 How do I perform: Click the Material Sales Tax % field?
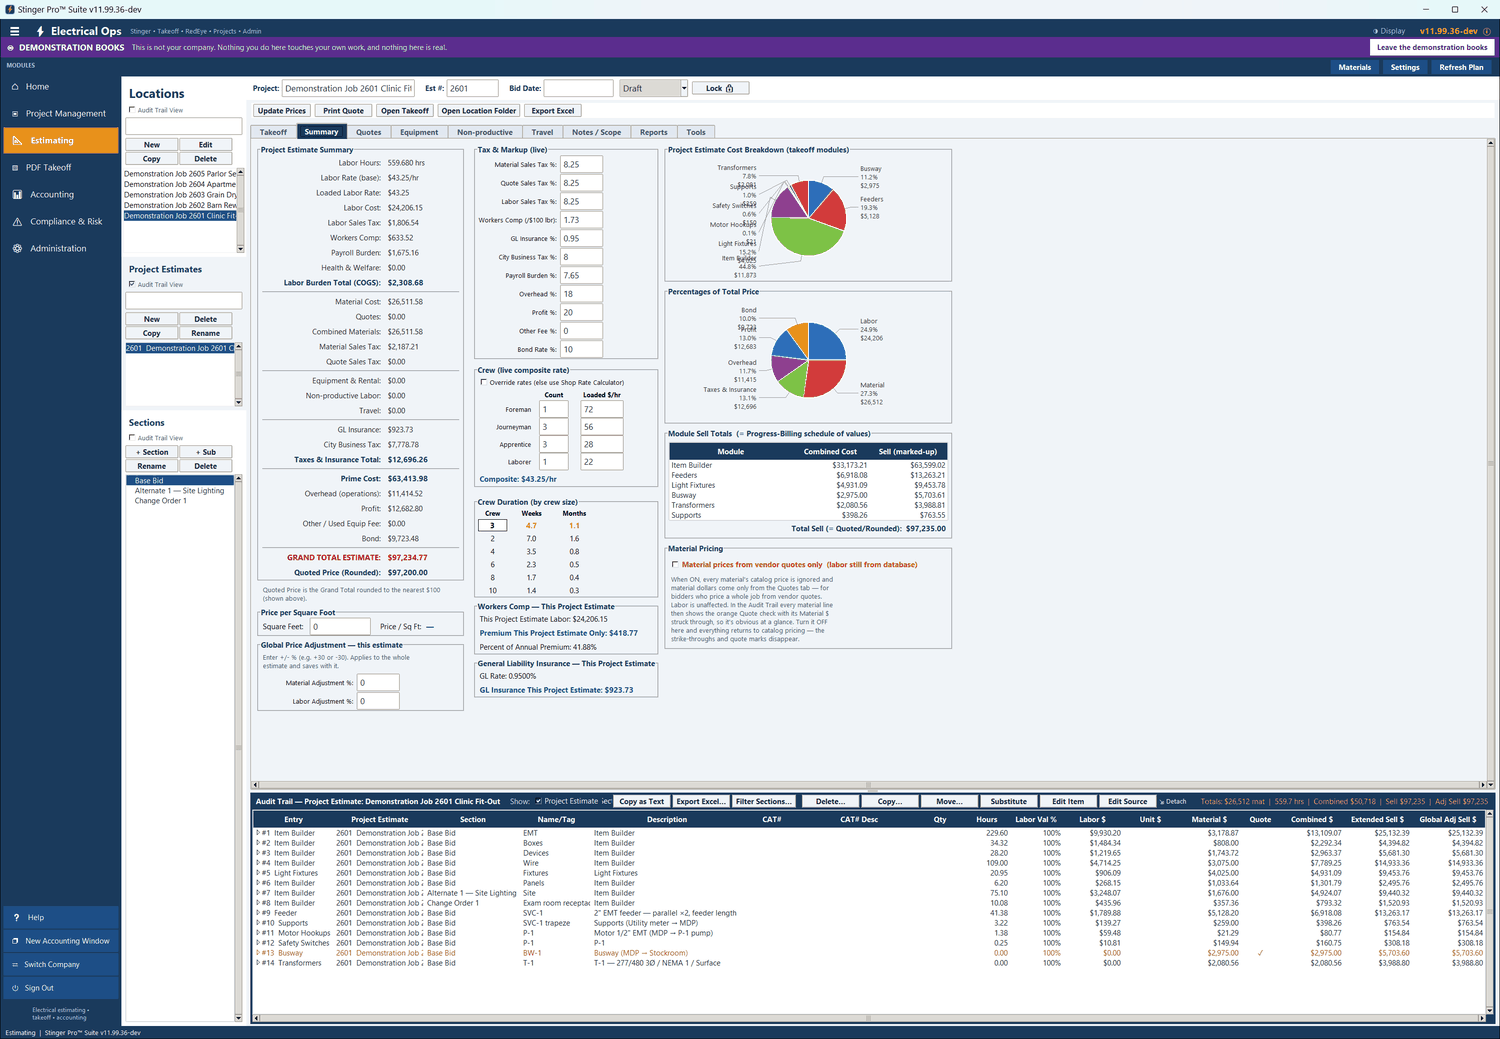point(581,165)
